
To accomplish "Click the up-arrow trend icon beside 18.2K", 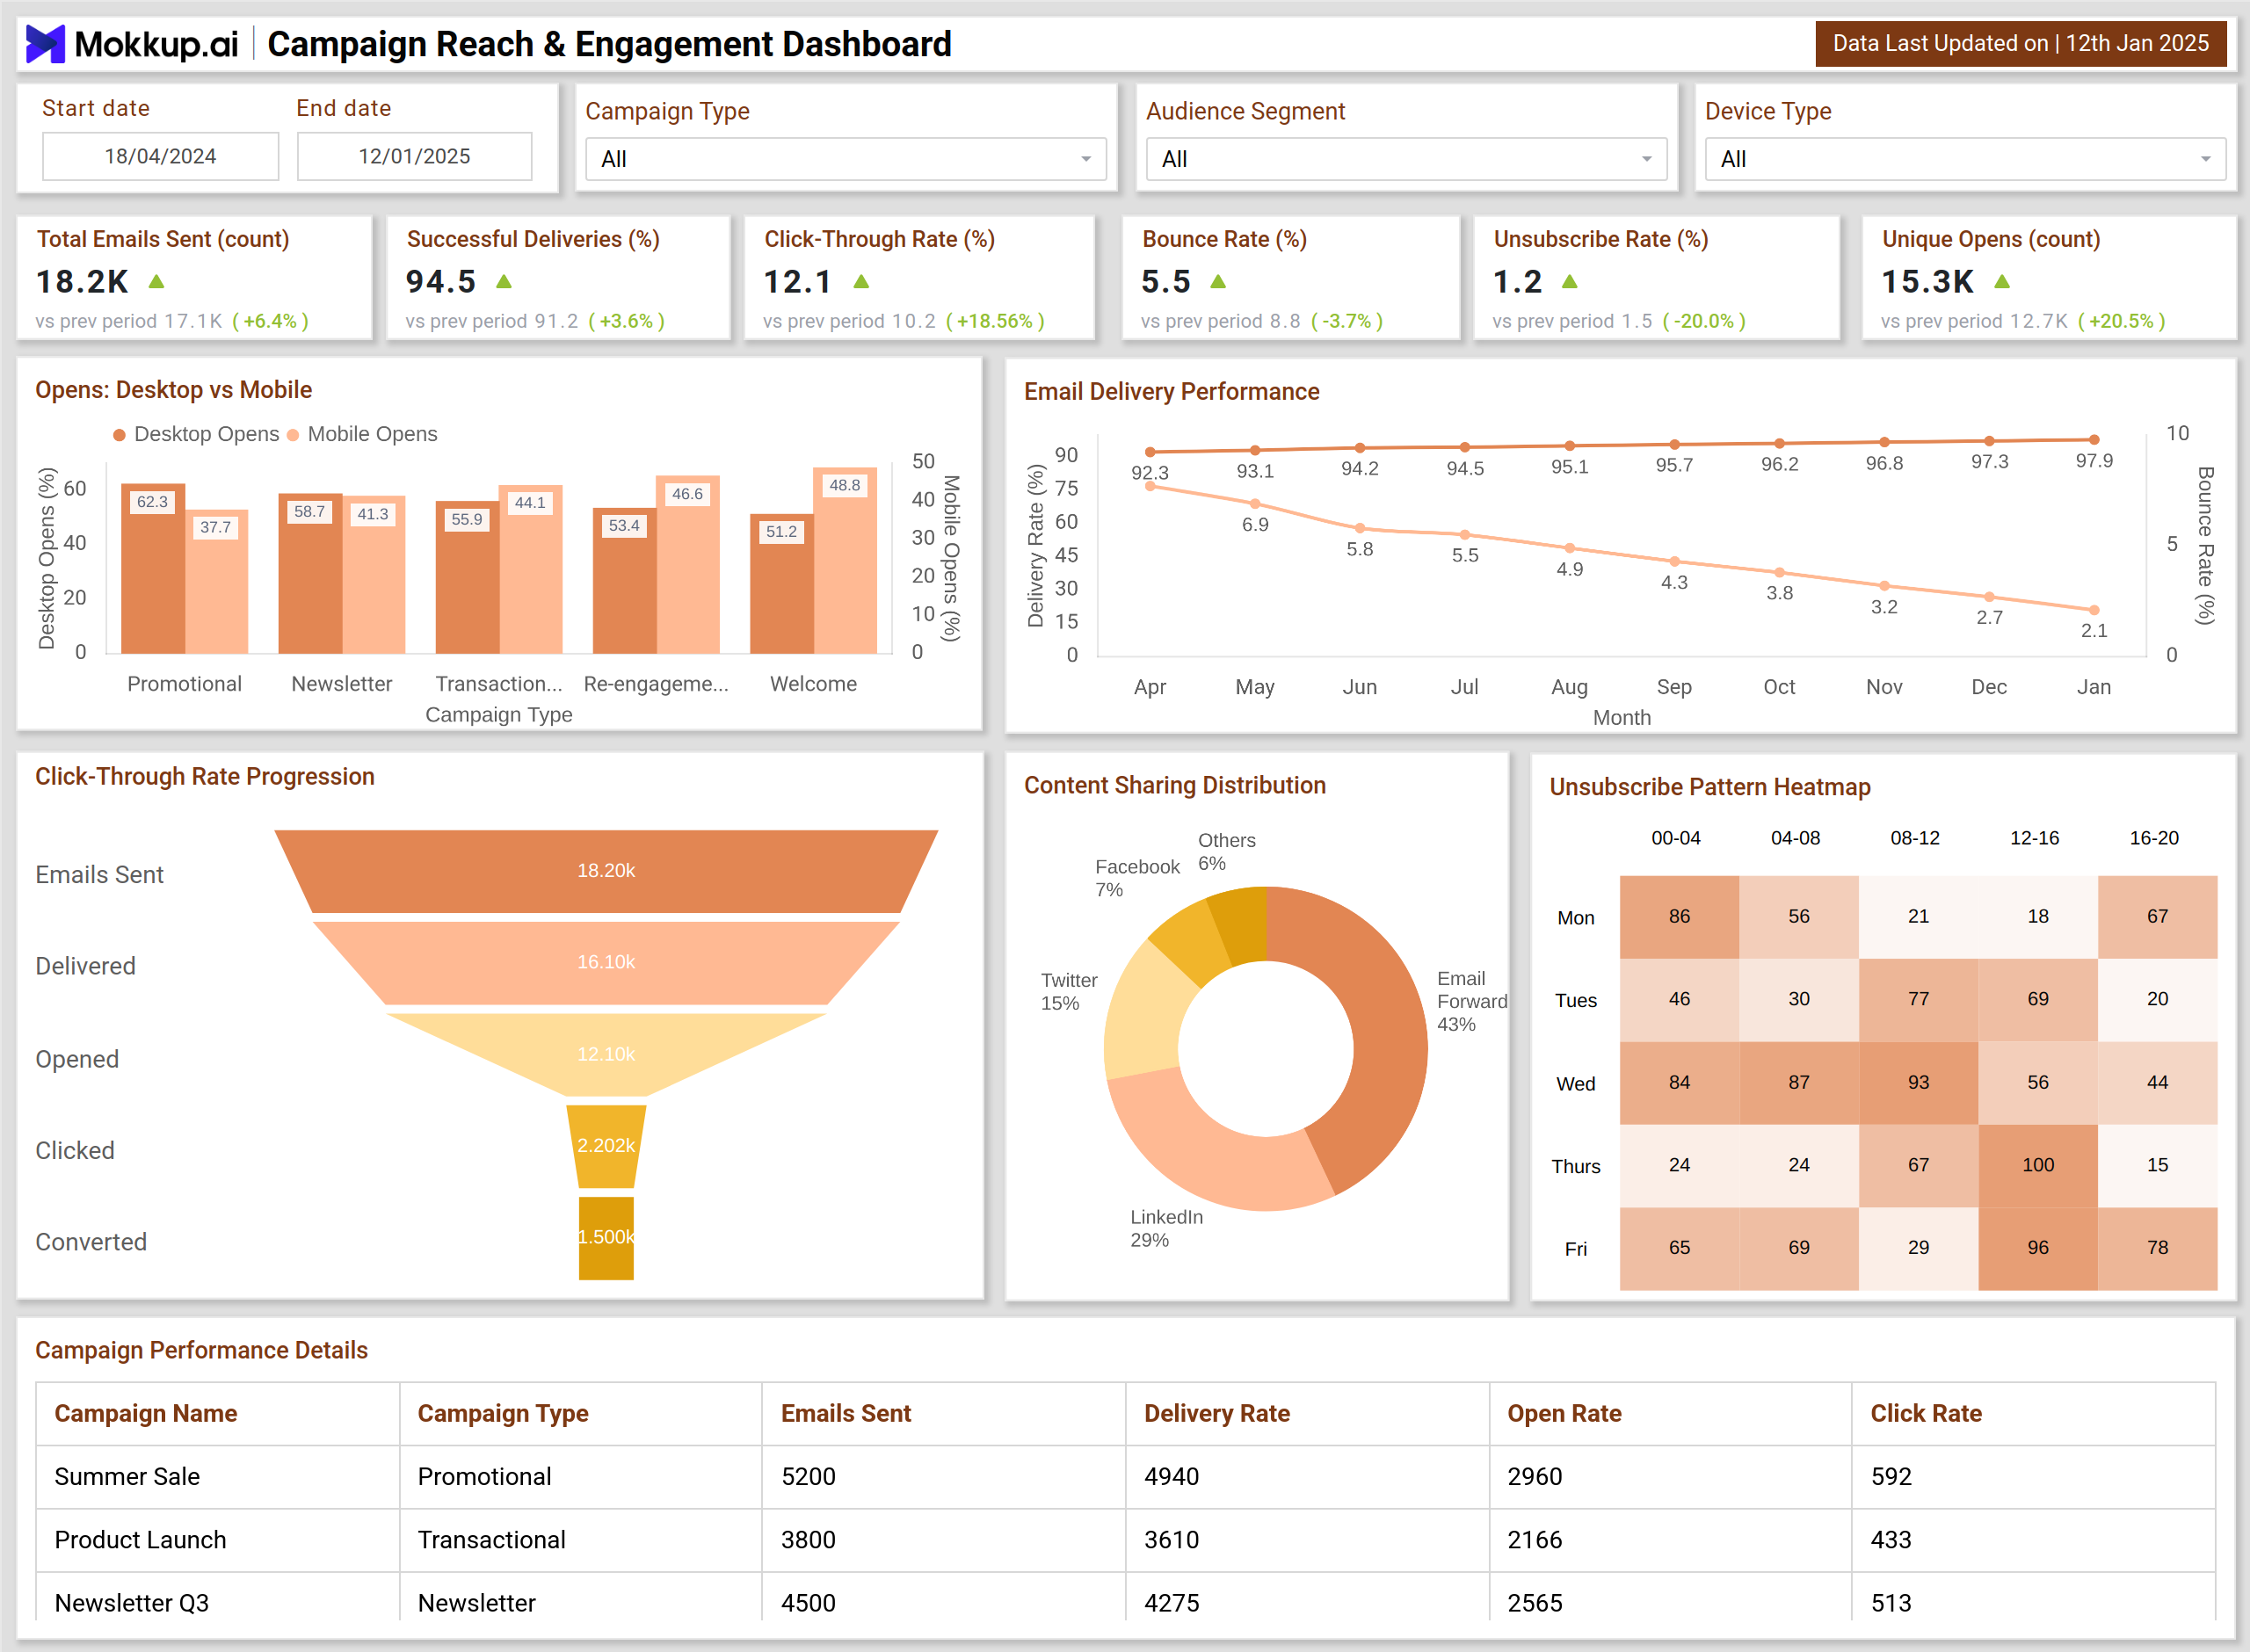I will [156, 282].
